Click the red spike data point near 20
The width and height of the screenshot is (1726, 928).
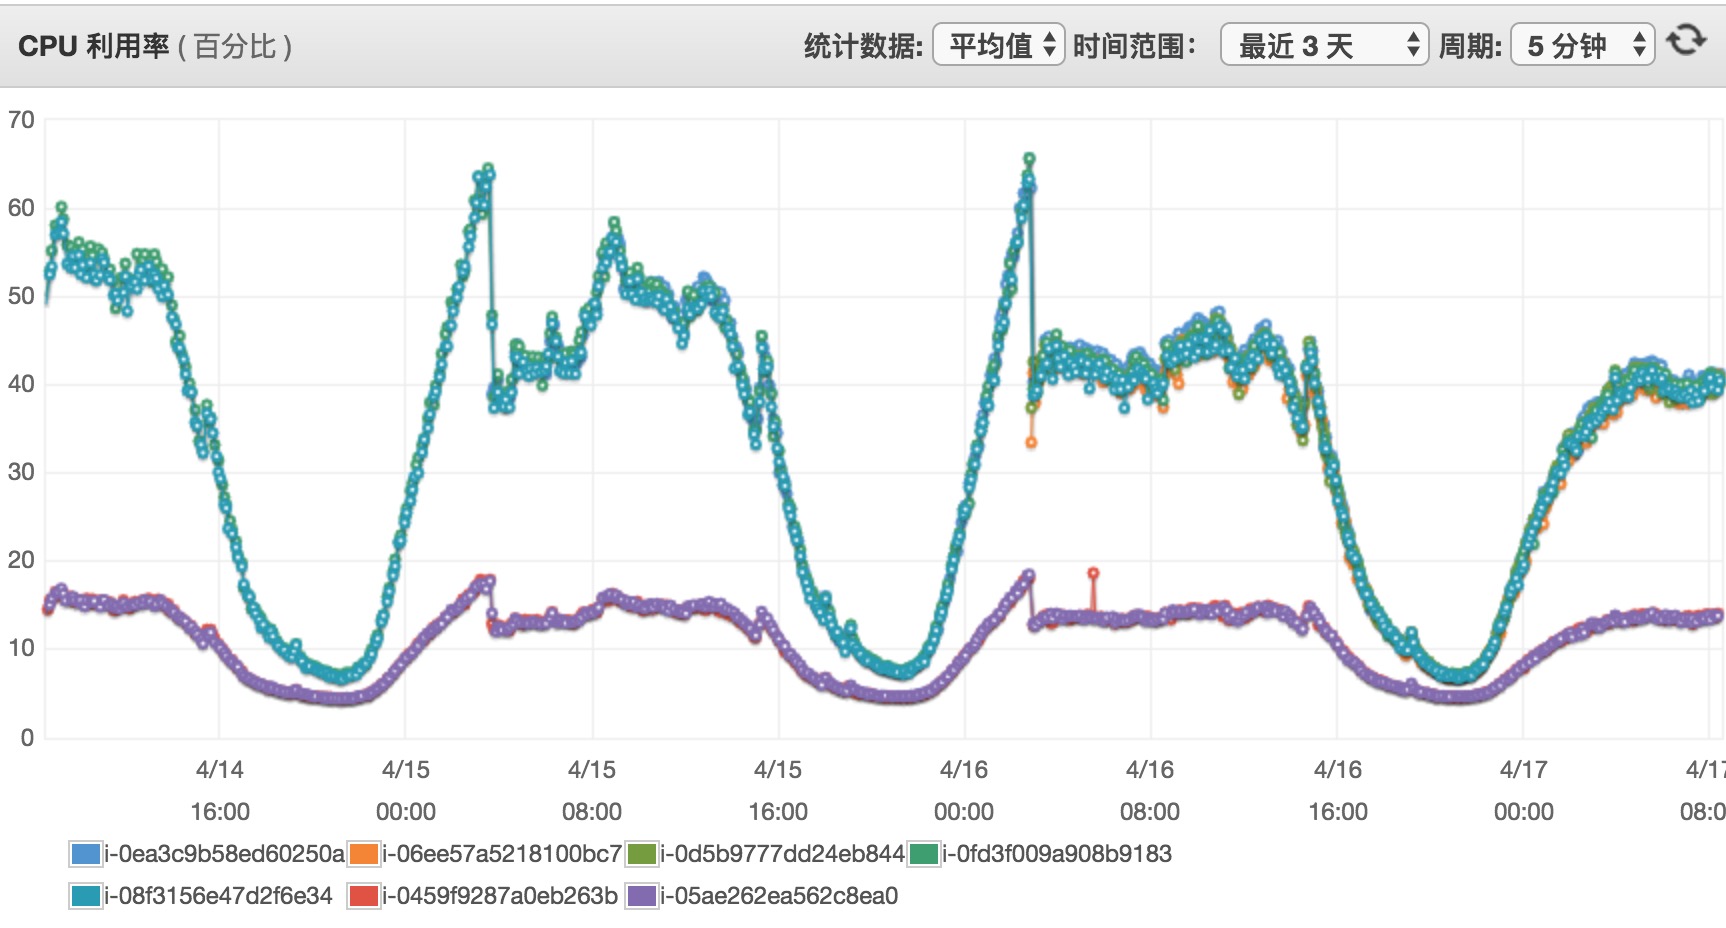(x=1093, y=574)
